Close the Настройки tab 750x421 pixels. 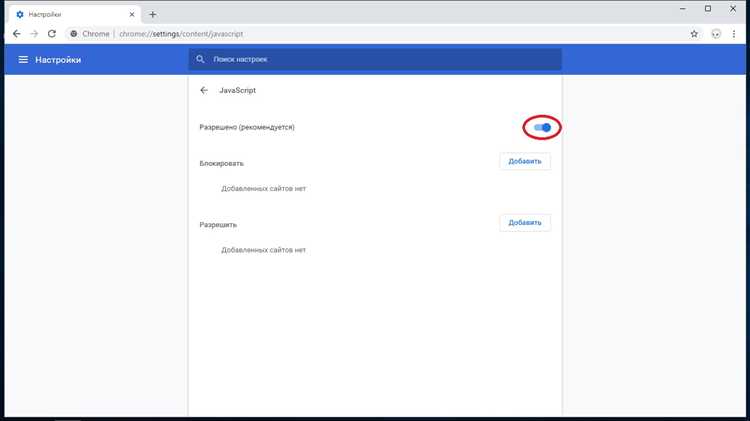[132, 15]
